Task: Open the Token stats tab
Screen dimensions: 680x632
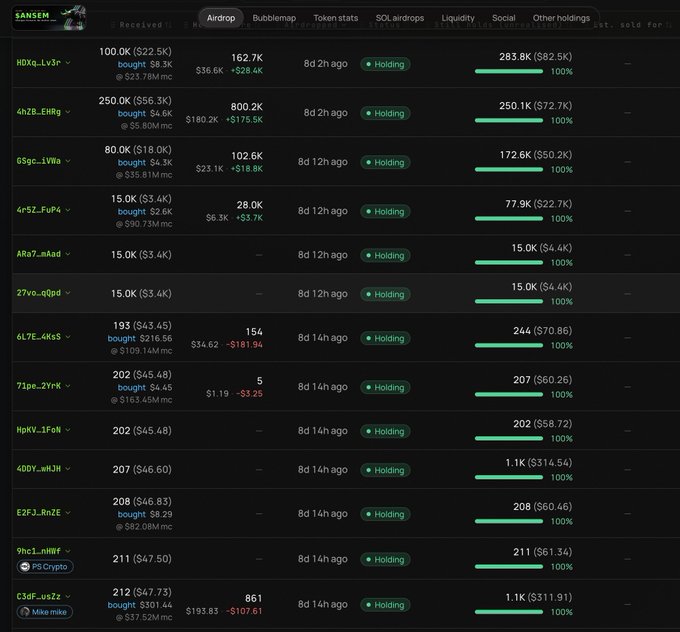Action: (x=336, y=18)
